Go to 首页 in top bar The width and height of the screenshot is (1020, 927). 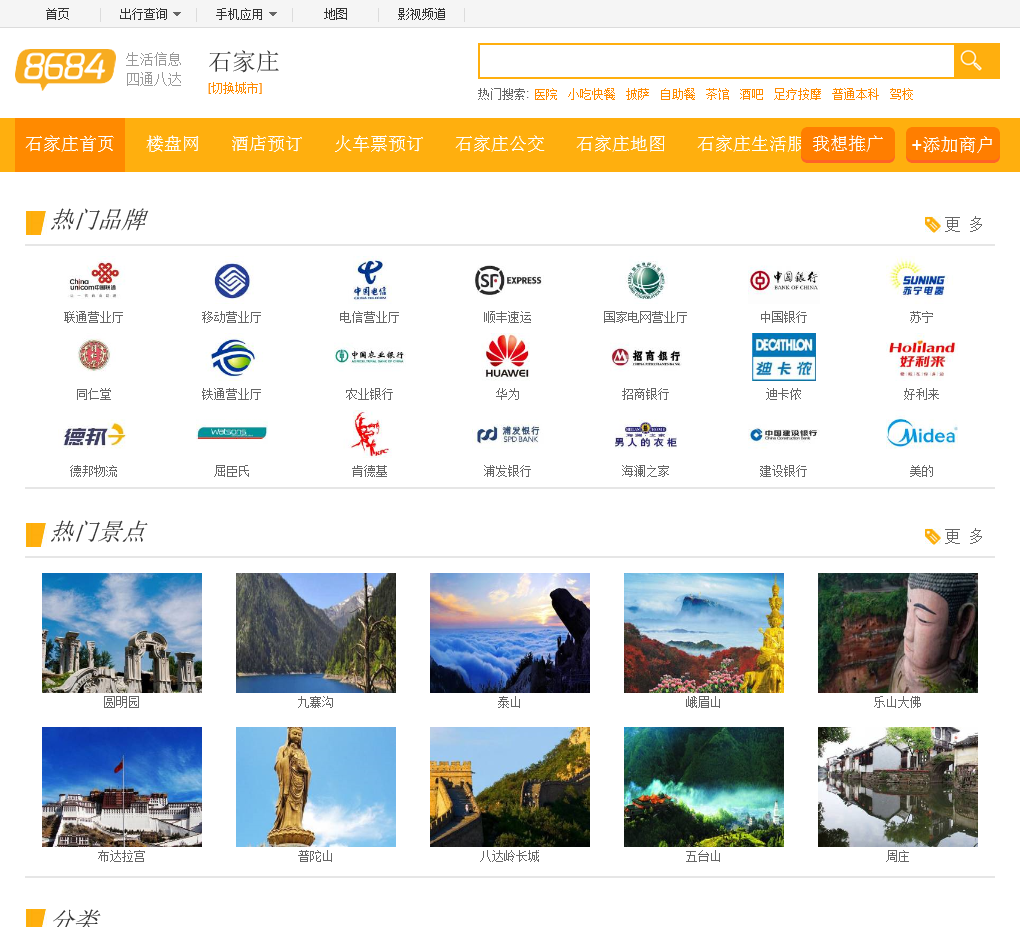point(57,14)
